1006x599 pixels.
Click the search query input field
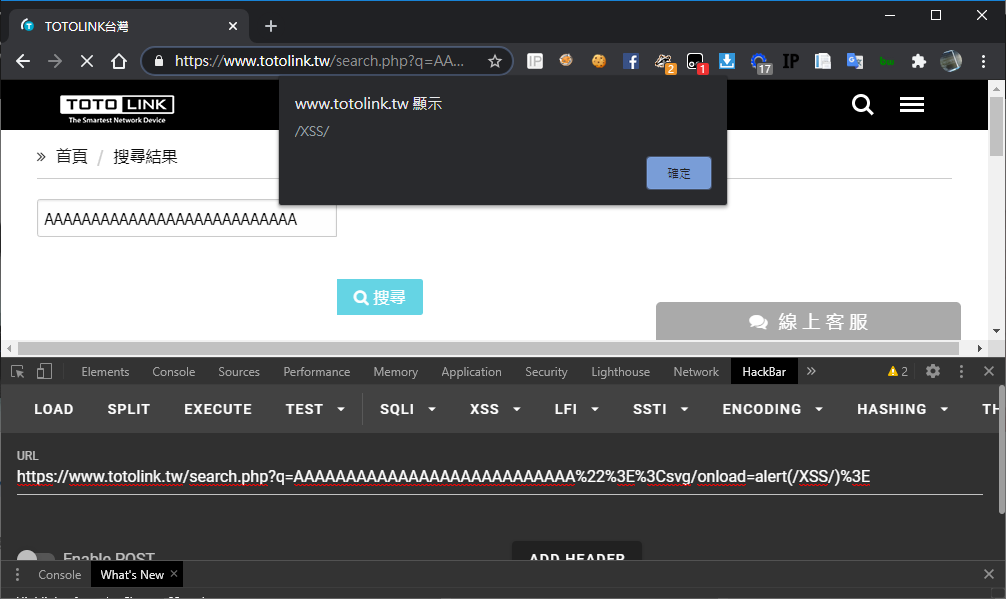point(187,218)
